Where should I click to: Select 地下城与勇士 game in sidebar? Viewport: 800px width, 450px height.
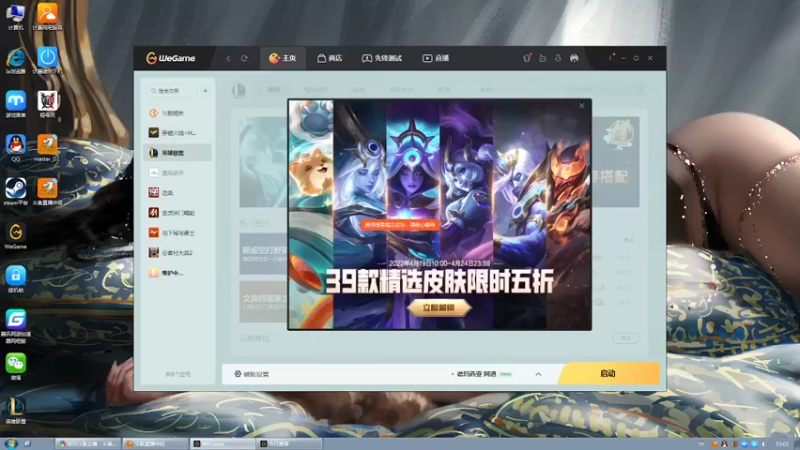178,233
